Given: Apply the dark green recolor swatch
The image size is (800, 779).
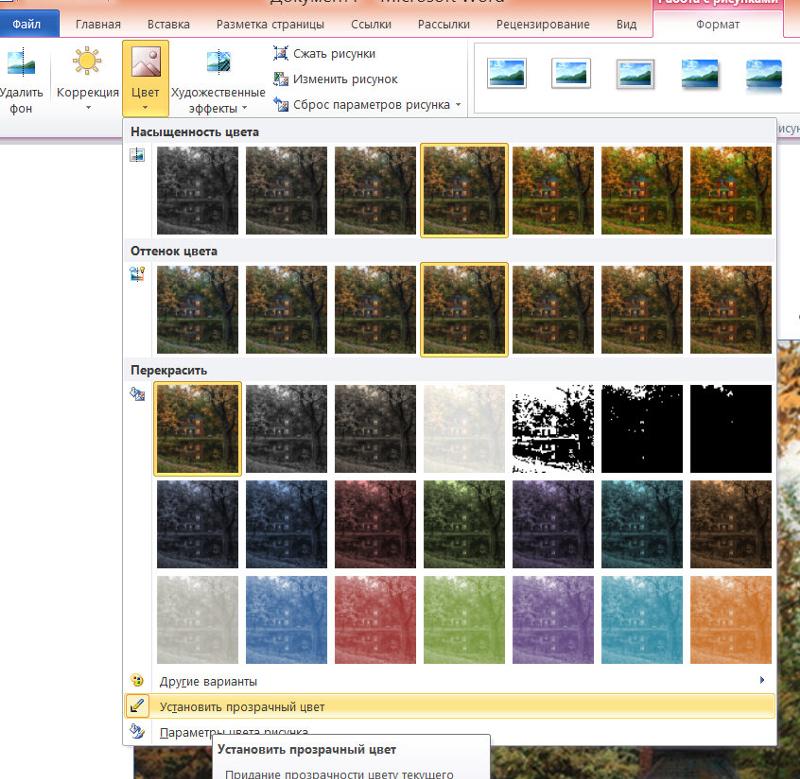Looking at the screenshot, I should tap(464, 524).
